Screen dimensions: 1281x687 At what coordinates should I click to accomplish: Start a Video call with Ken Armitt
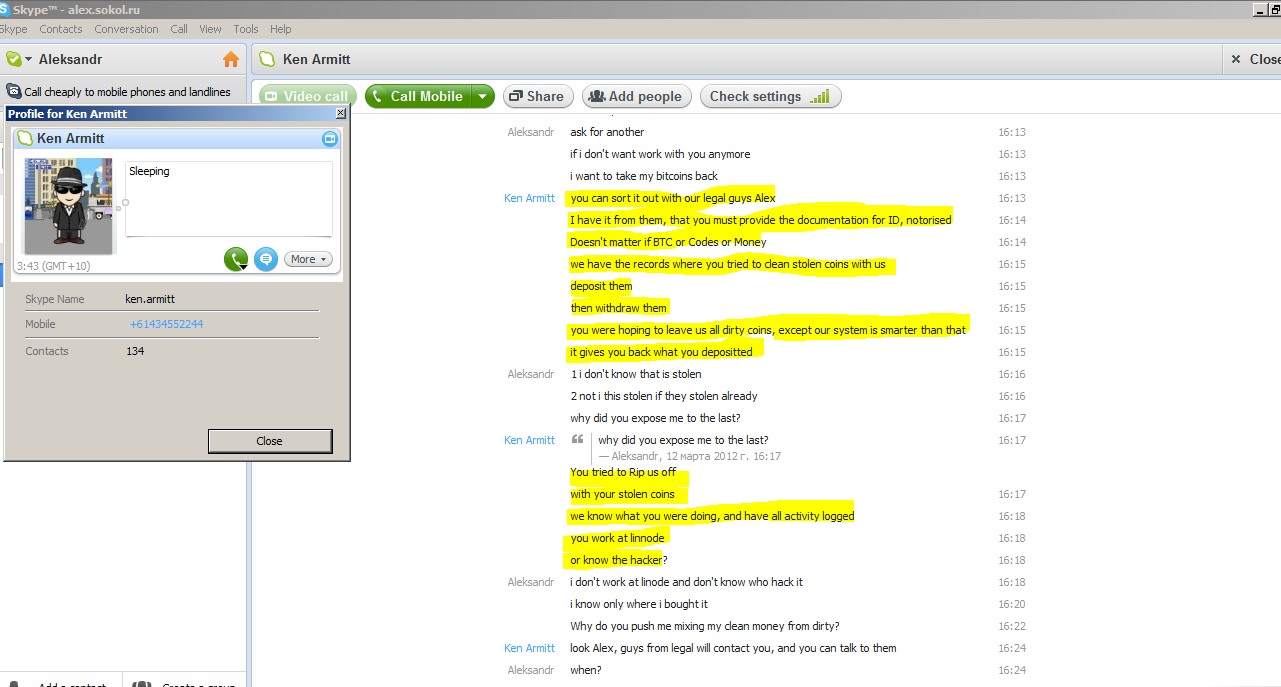[308, 97]
